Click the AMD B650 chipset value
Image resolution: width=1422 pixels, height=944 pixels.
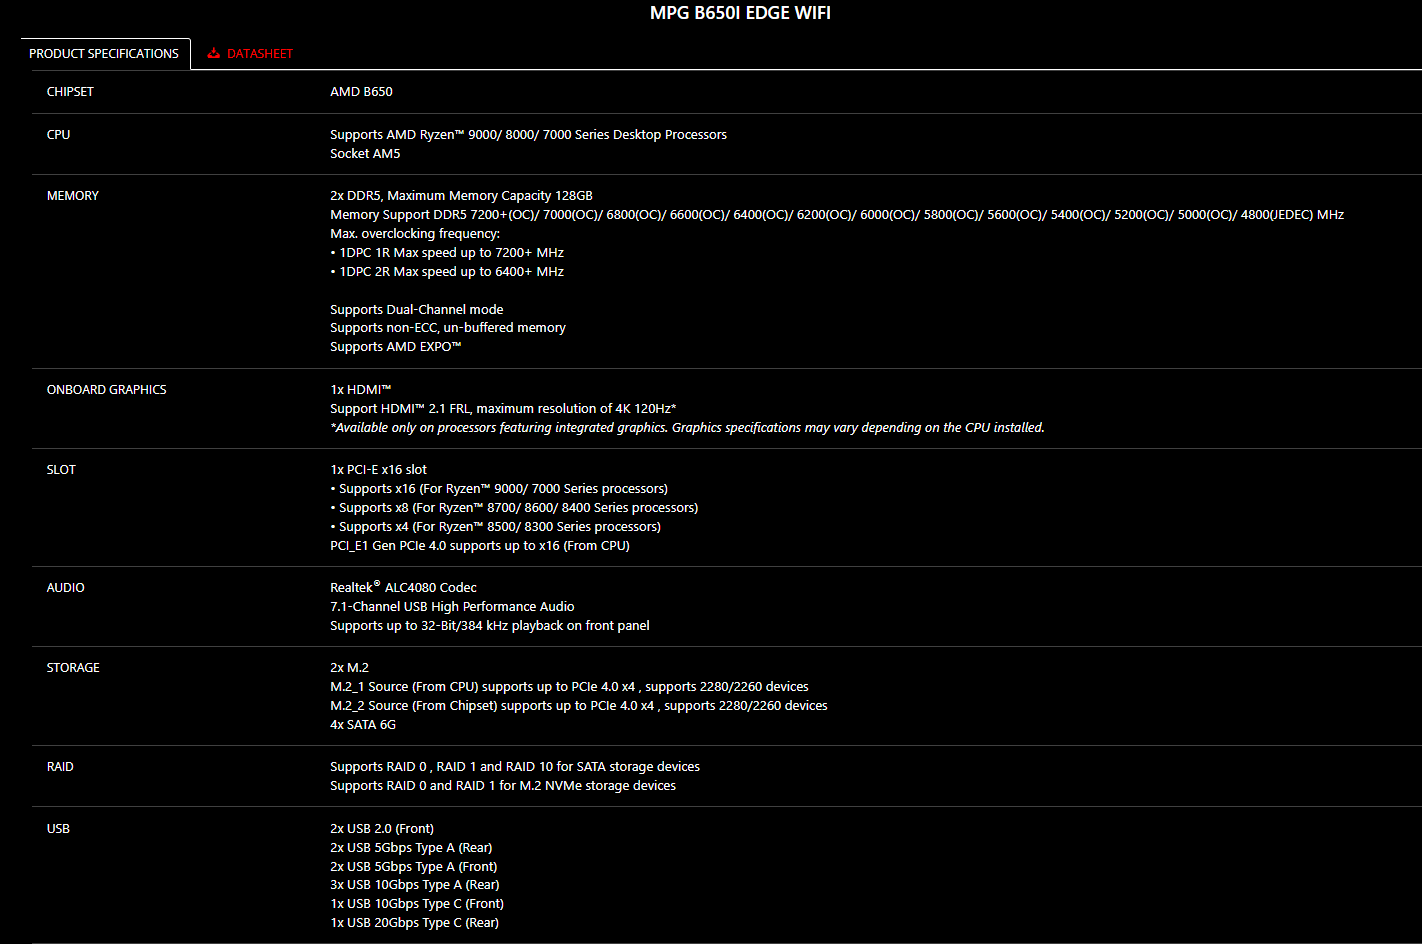pyautogui.click(x=361, y=92)
